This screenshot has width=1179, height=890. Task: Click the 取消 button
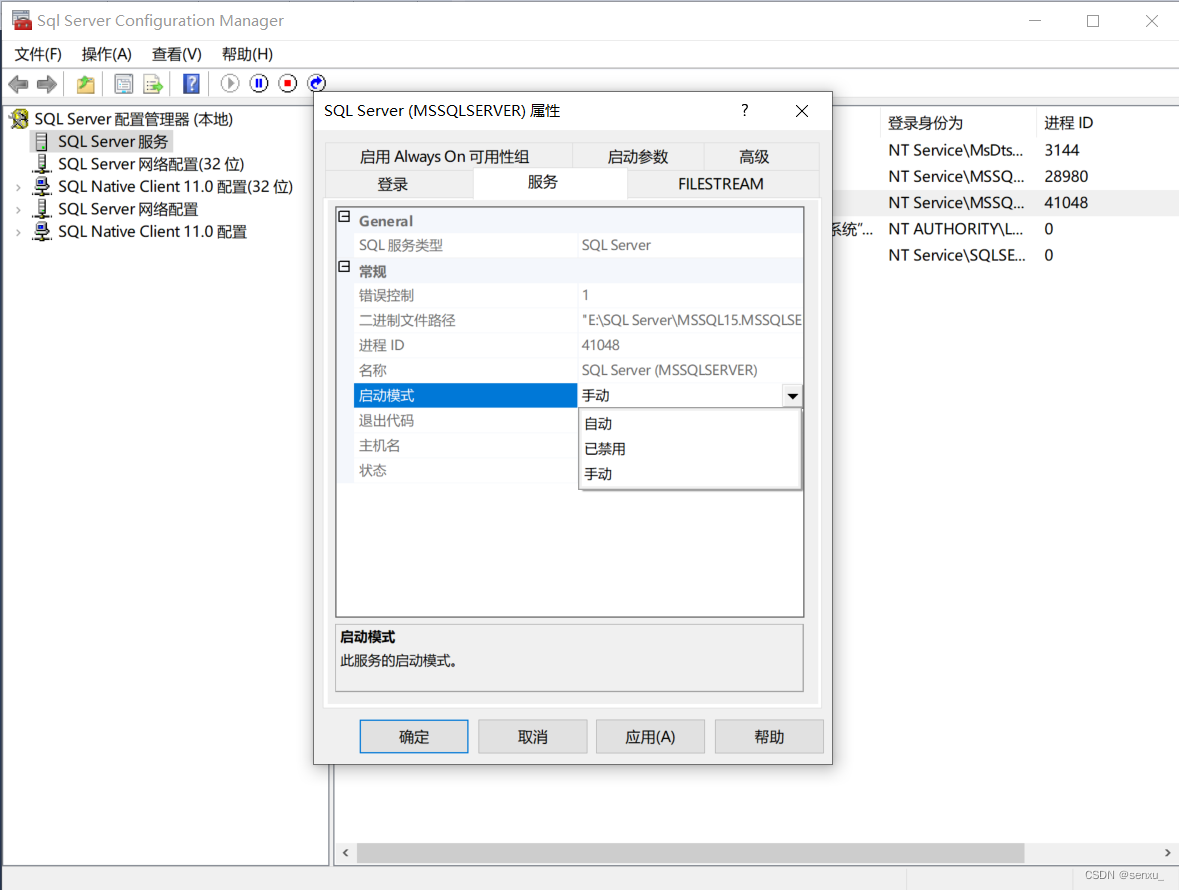click(x=532, y=737)
